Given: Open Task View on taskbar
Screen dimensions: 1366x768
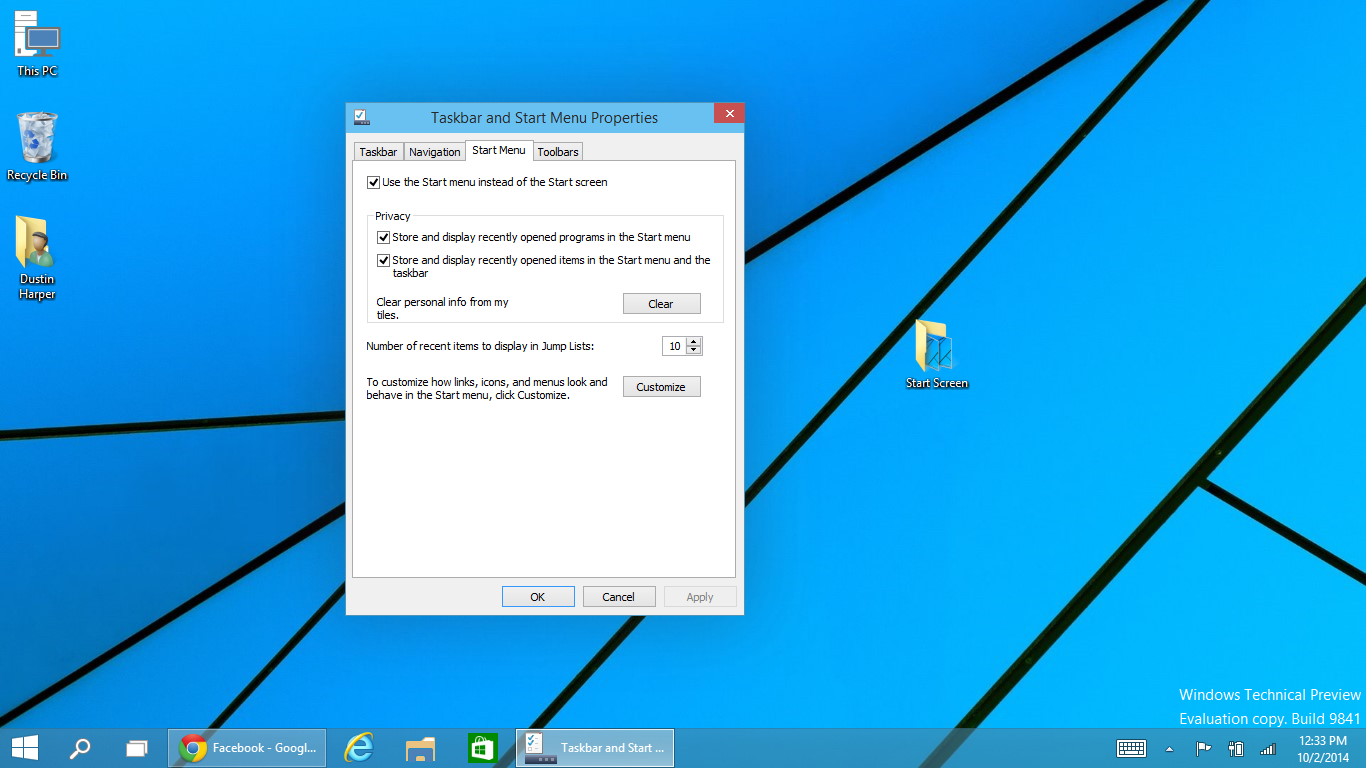Looking at the screenshot, I should pos(136,747).
